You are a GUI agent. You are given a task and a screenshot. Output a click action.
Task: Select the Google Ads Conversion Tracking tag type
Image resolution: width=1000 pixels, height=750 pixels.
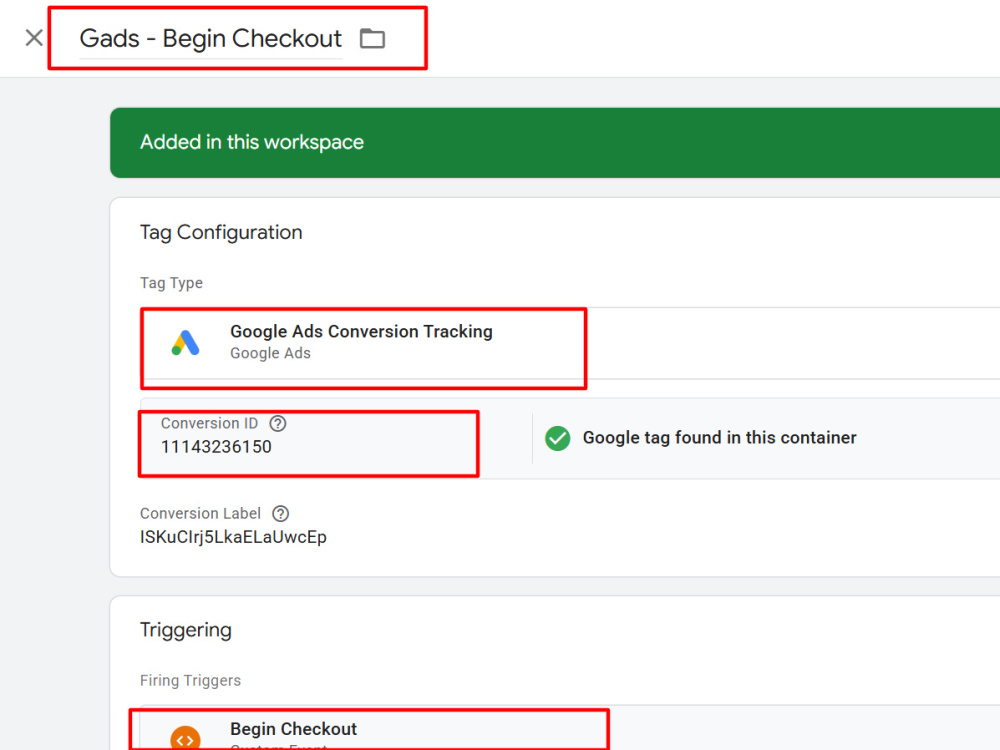pyautogui.click(x=570, y=343)
